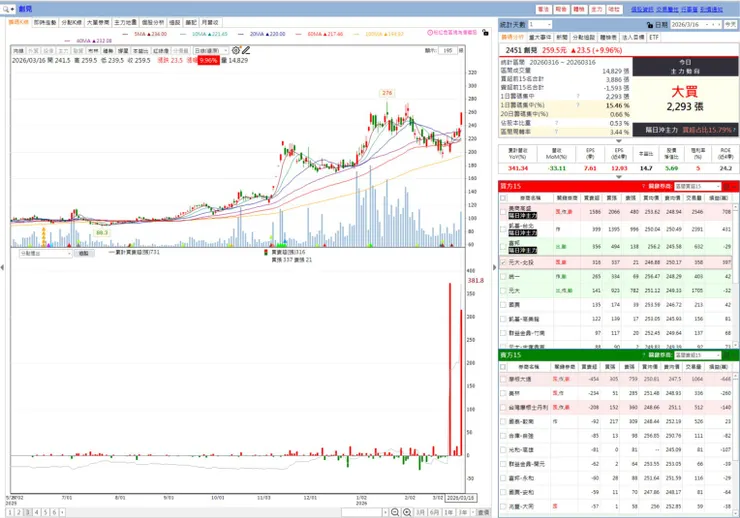This screenshot has width=740, height=518.
Task: Click help icon beside 1日籌碼集中(%) row
Action: point(578,105)
